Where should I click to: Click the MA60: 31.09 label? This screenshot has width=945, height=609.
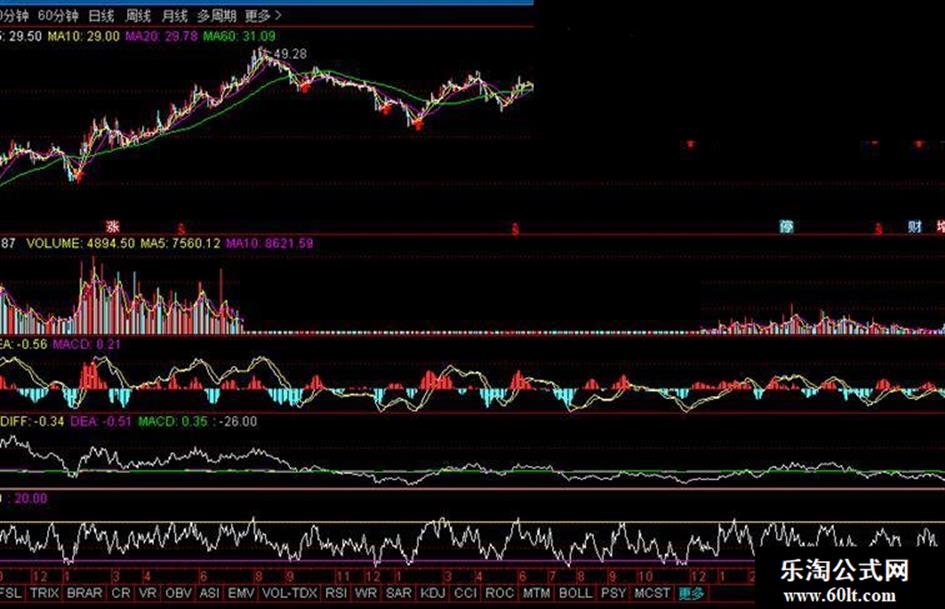click(x=239, y=36)
